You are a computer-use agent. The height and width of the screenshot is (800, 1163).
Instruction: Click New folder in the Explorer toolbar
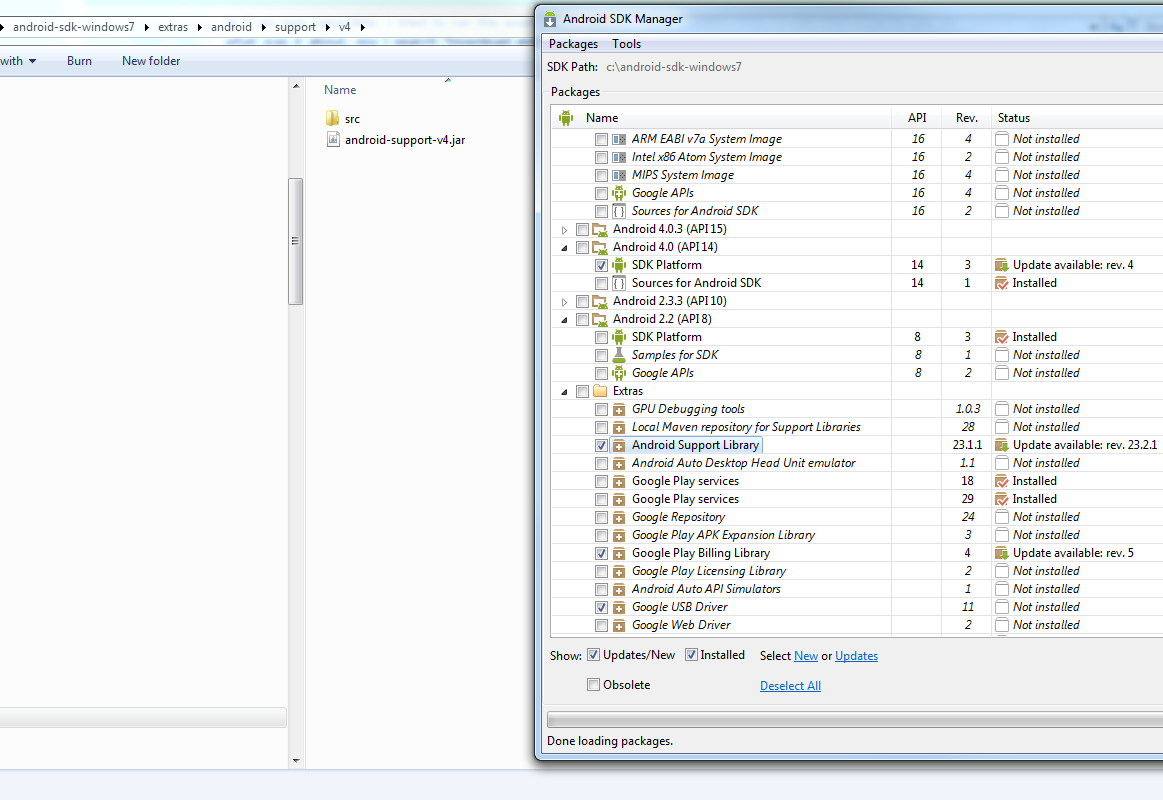coord(151,61)
